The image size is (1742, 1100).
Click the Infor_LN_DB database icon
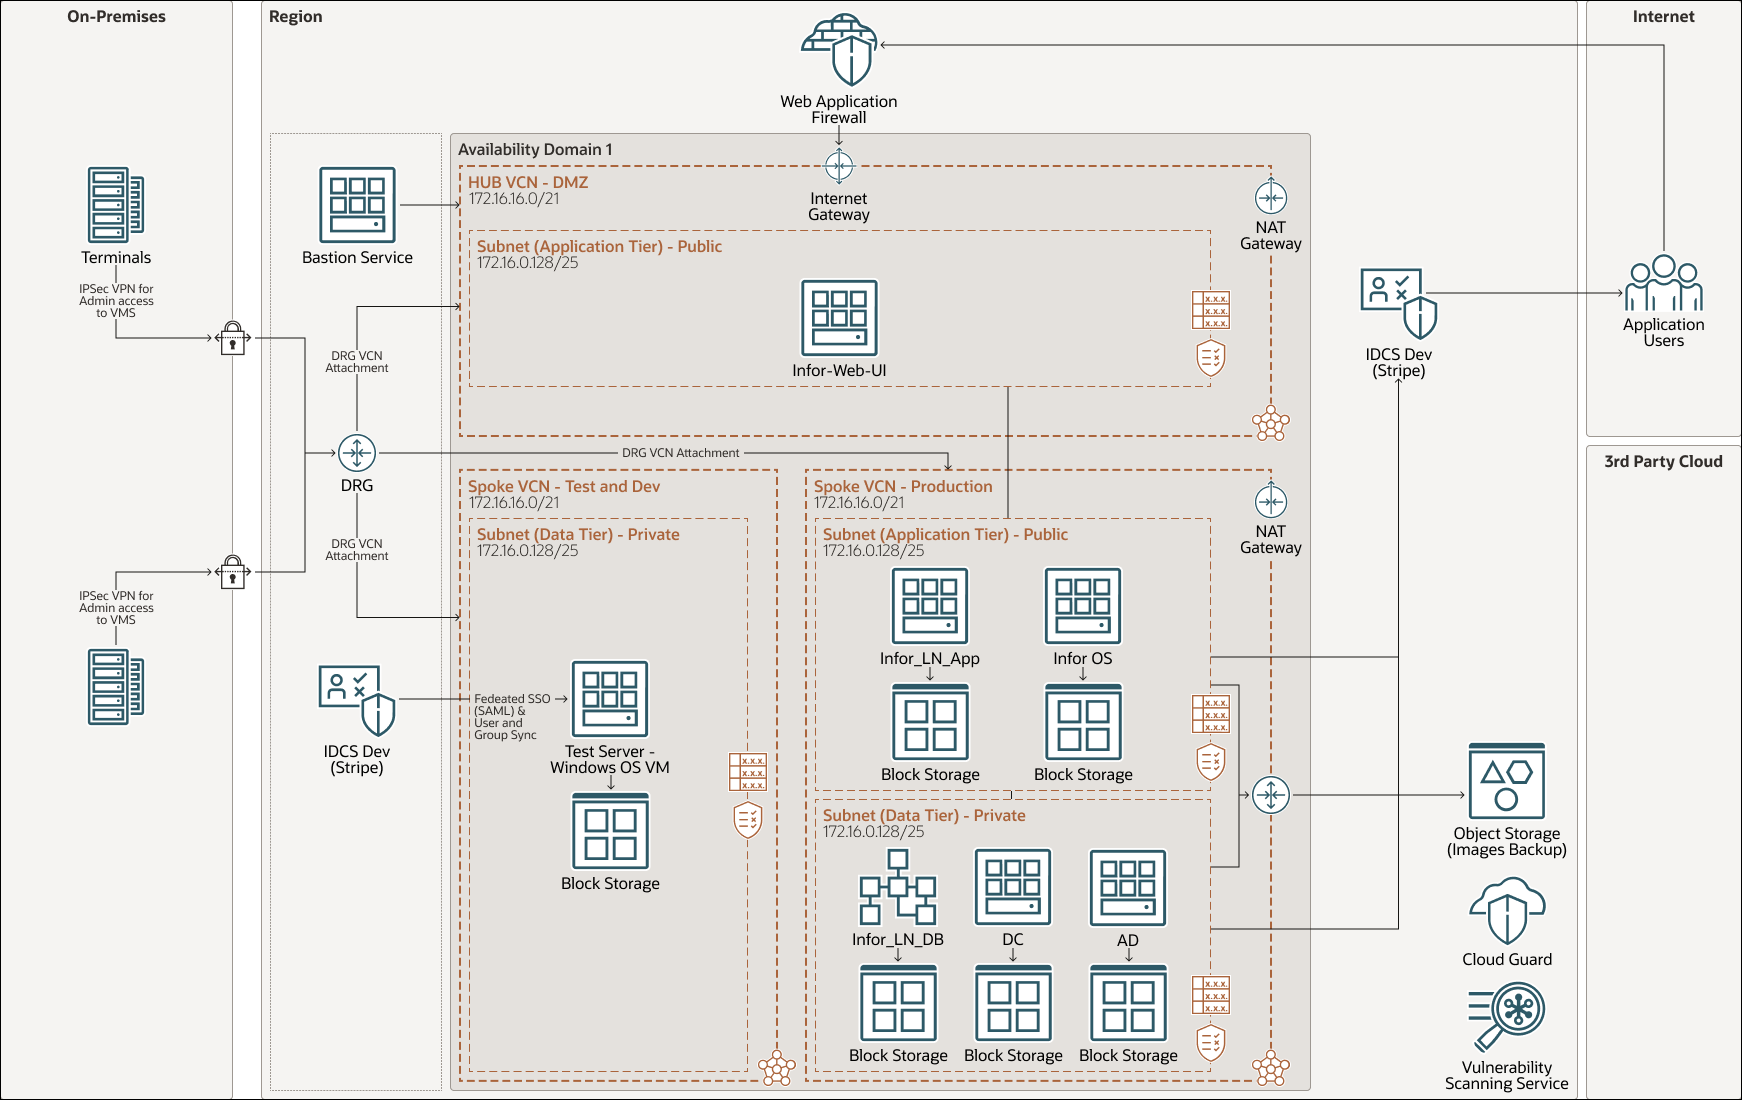tap(897, 890)
